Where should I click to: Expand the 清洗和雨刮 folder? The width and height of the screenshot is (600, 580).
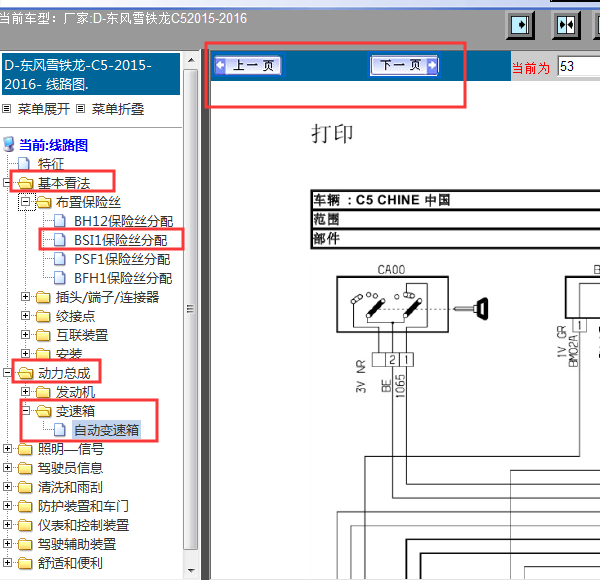[x=7, y=486]
